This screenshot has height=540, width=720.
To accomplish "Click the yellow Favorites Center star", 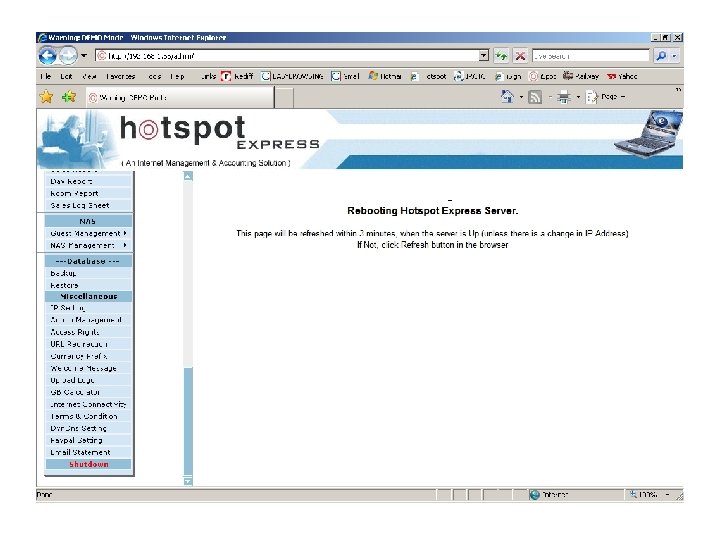I will click(x=46, y=97).
